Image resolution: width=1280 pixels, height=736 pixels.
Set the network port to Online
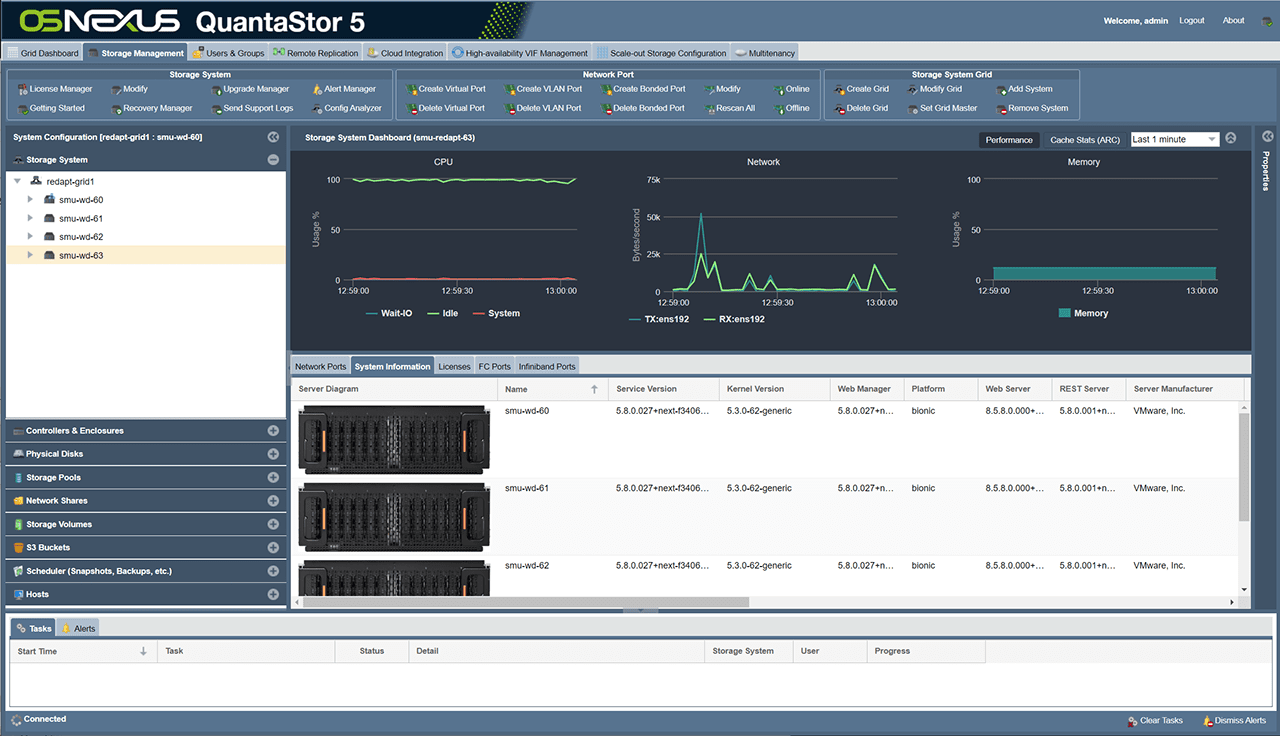[x=791, y=89]
